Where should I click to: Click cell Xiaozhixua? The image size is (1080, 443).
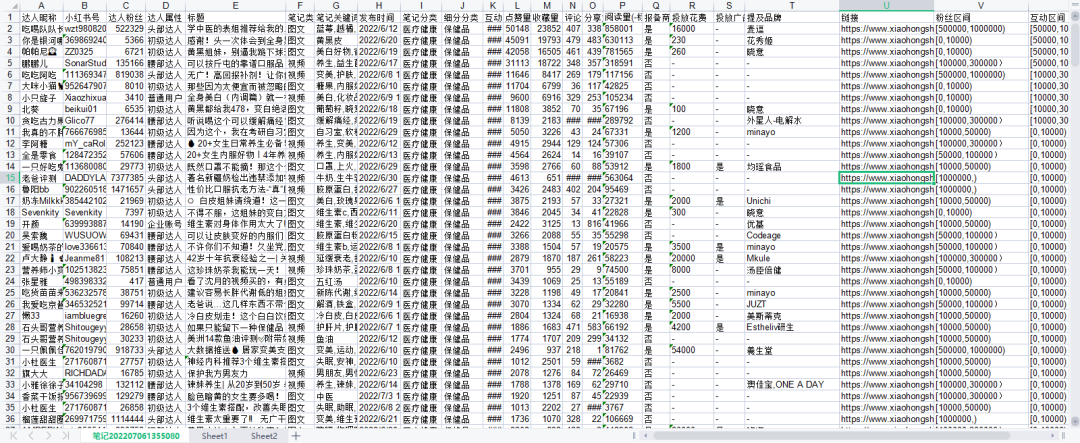pos(85,97)
